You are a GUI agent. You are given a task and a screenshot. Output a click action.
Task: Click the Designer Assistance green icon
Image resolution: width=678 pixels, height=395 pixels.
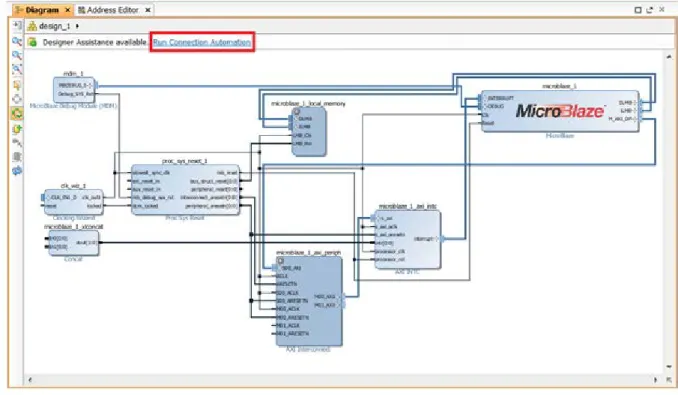32,42
